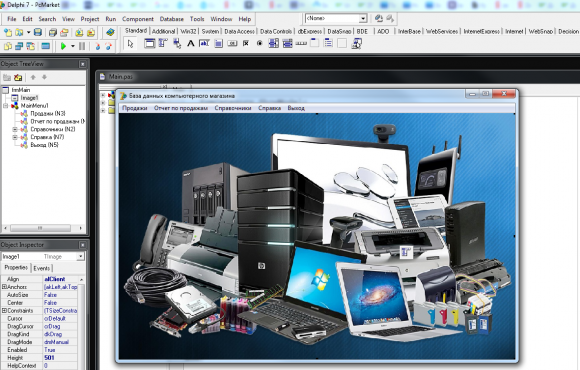
Task: Switch to the Events tab
Action: (41, 268)
